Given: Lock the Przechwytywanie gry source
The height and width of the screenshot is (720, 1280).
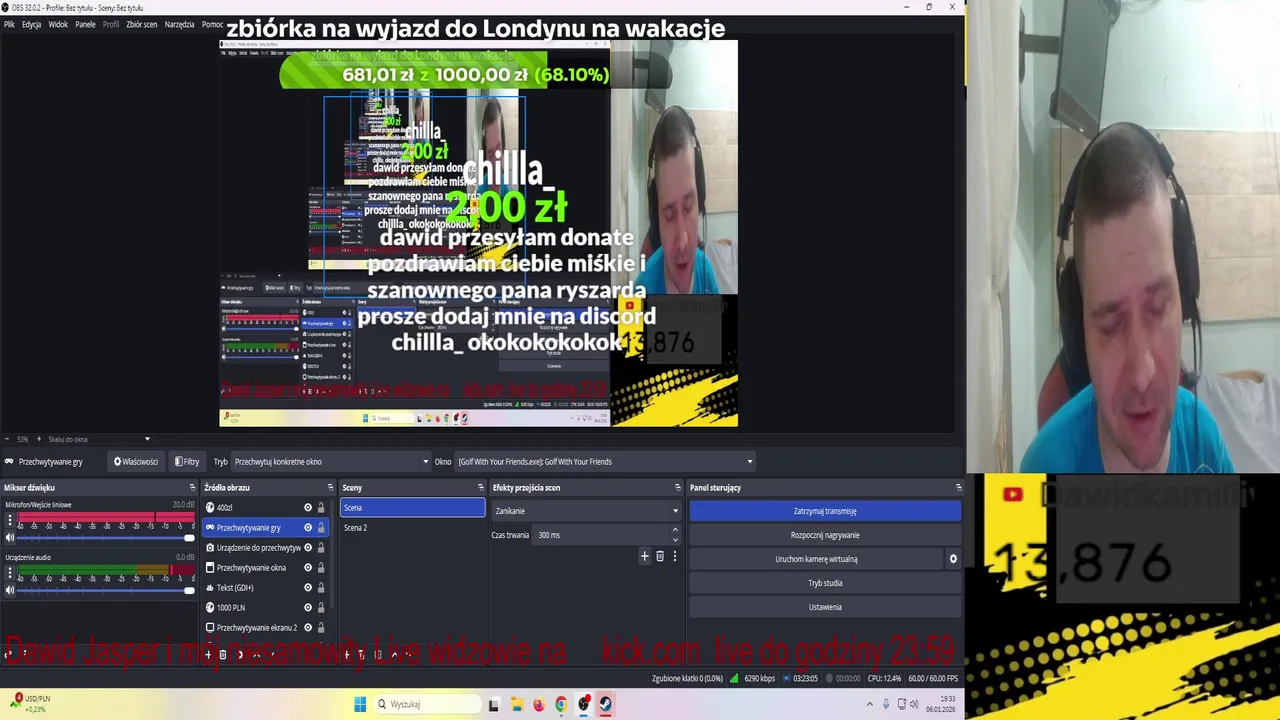Looking at the screenshot, I should (321, 528).
